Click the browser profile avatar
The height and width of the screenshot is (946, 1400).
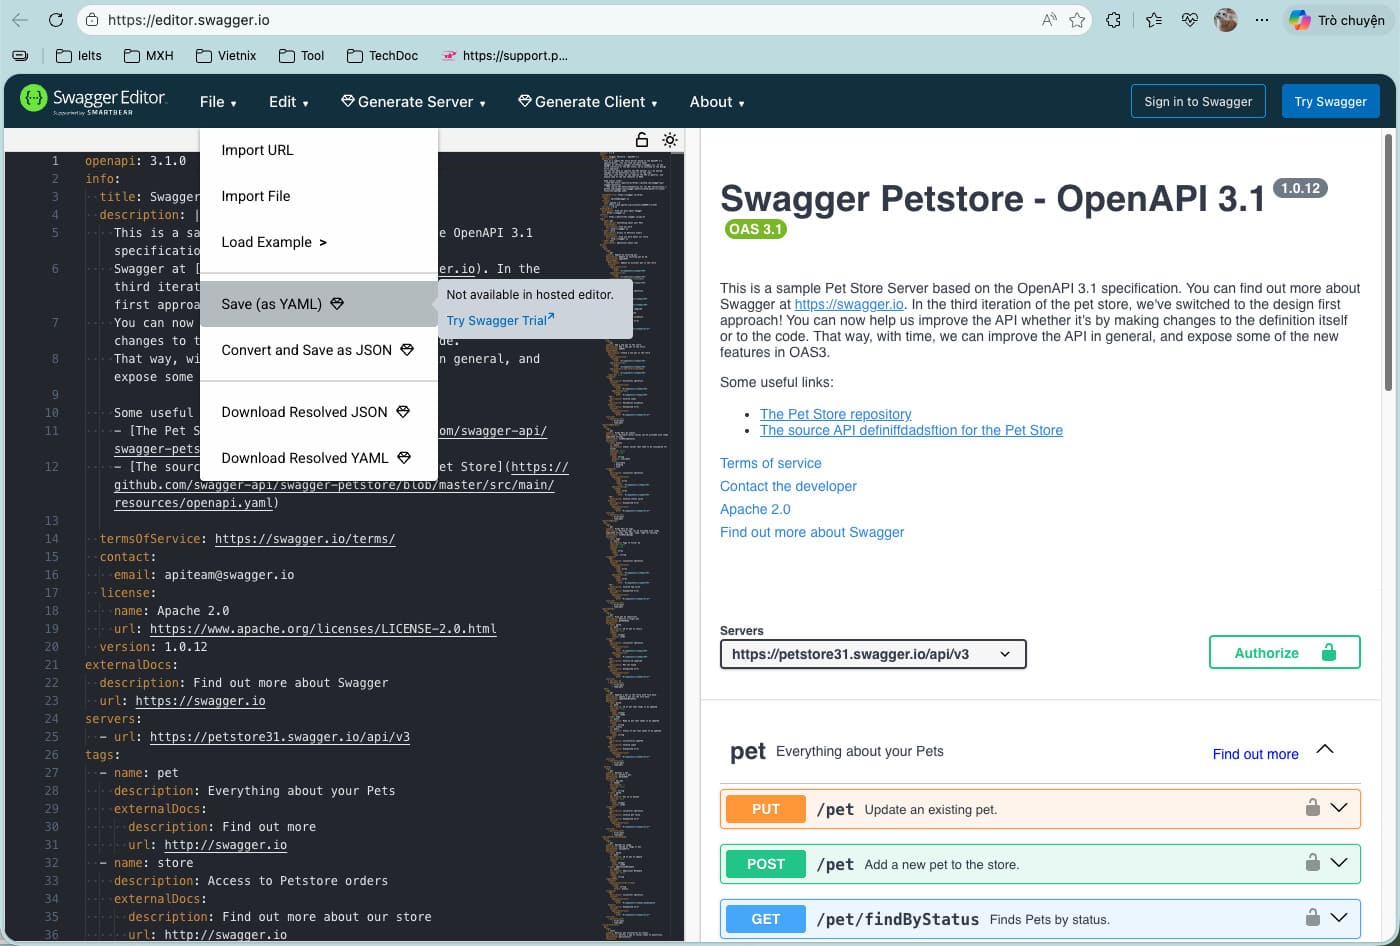coord(1225,20)
